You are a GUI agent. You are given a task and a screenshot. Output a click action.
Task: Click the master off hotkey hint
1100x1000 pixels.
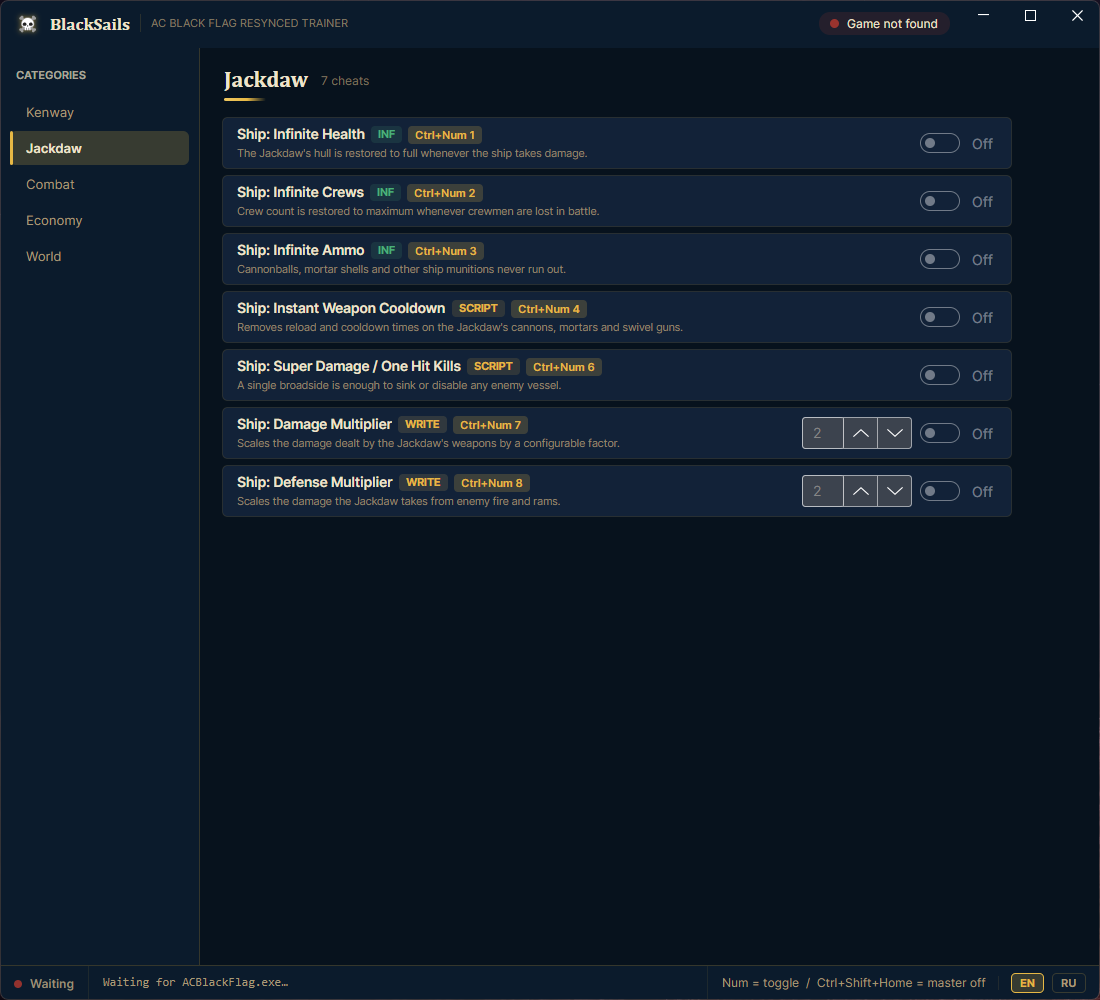(x=901, y=983)
